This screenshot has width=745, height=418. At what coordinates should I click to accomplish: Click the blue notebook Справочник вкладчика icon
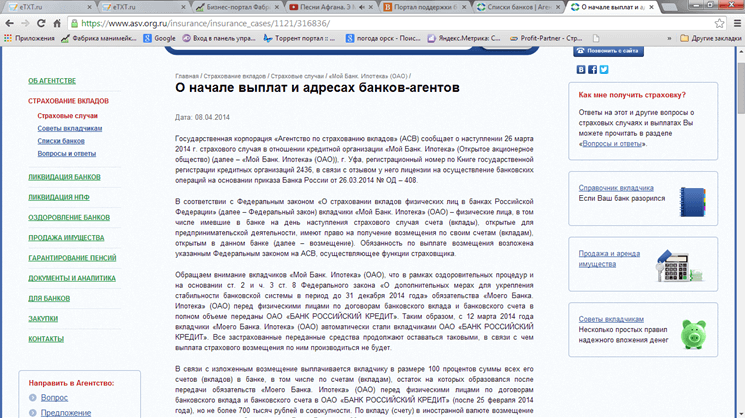[x=693, y=202]
